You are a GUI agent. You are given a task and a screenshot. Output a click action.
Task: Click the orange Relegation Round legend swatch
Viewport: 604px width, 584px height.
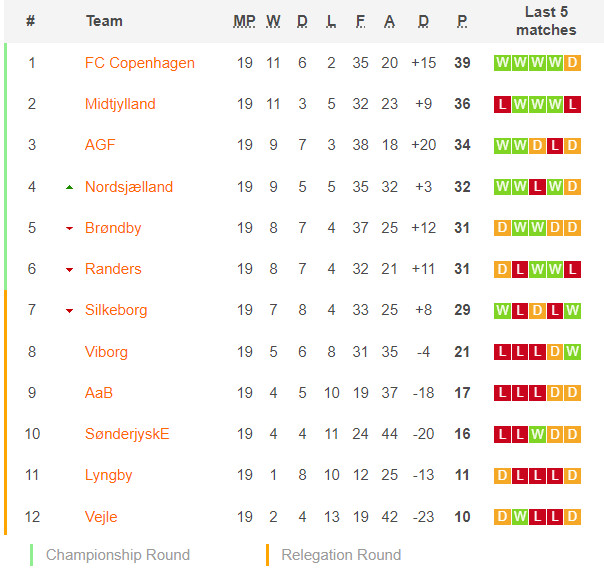point(267,555)
